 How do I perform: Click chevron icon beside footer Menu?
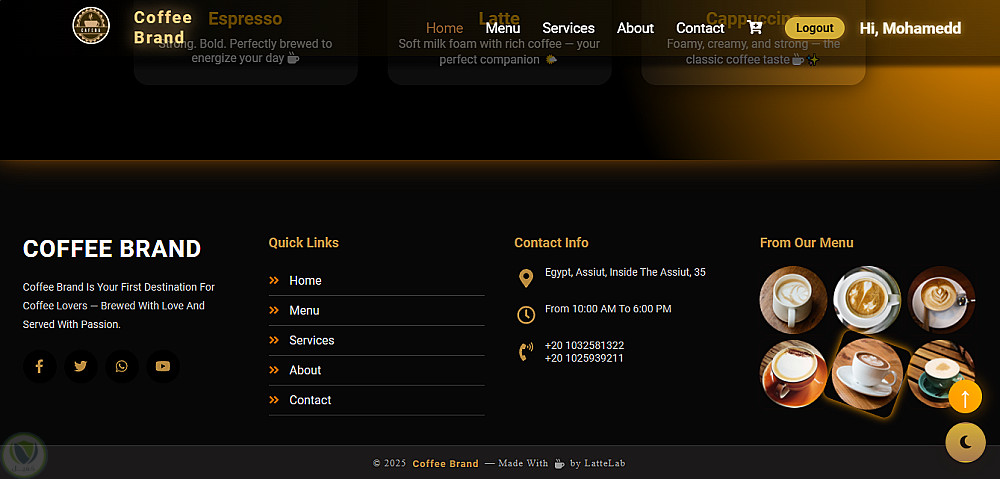274,311
